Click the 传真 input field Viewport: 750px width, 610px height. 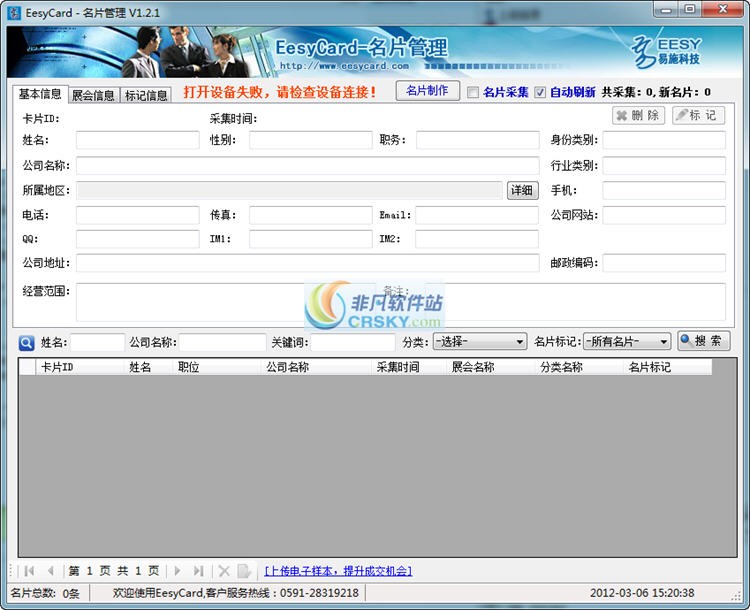311,215
